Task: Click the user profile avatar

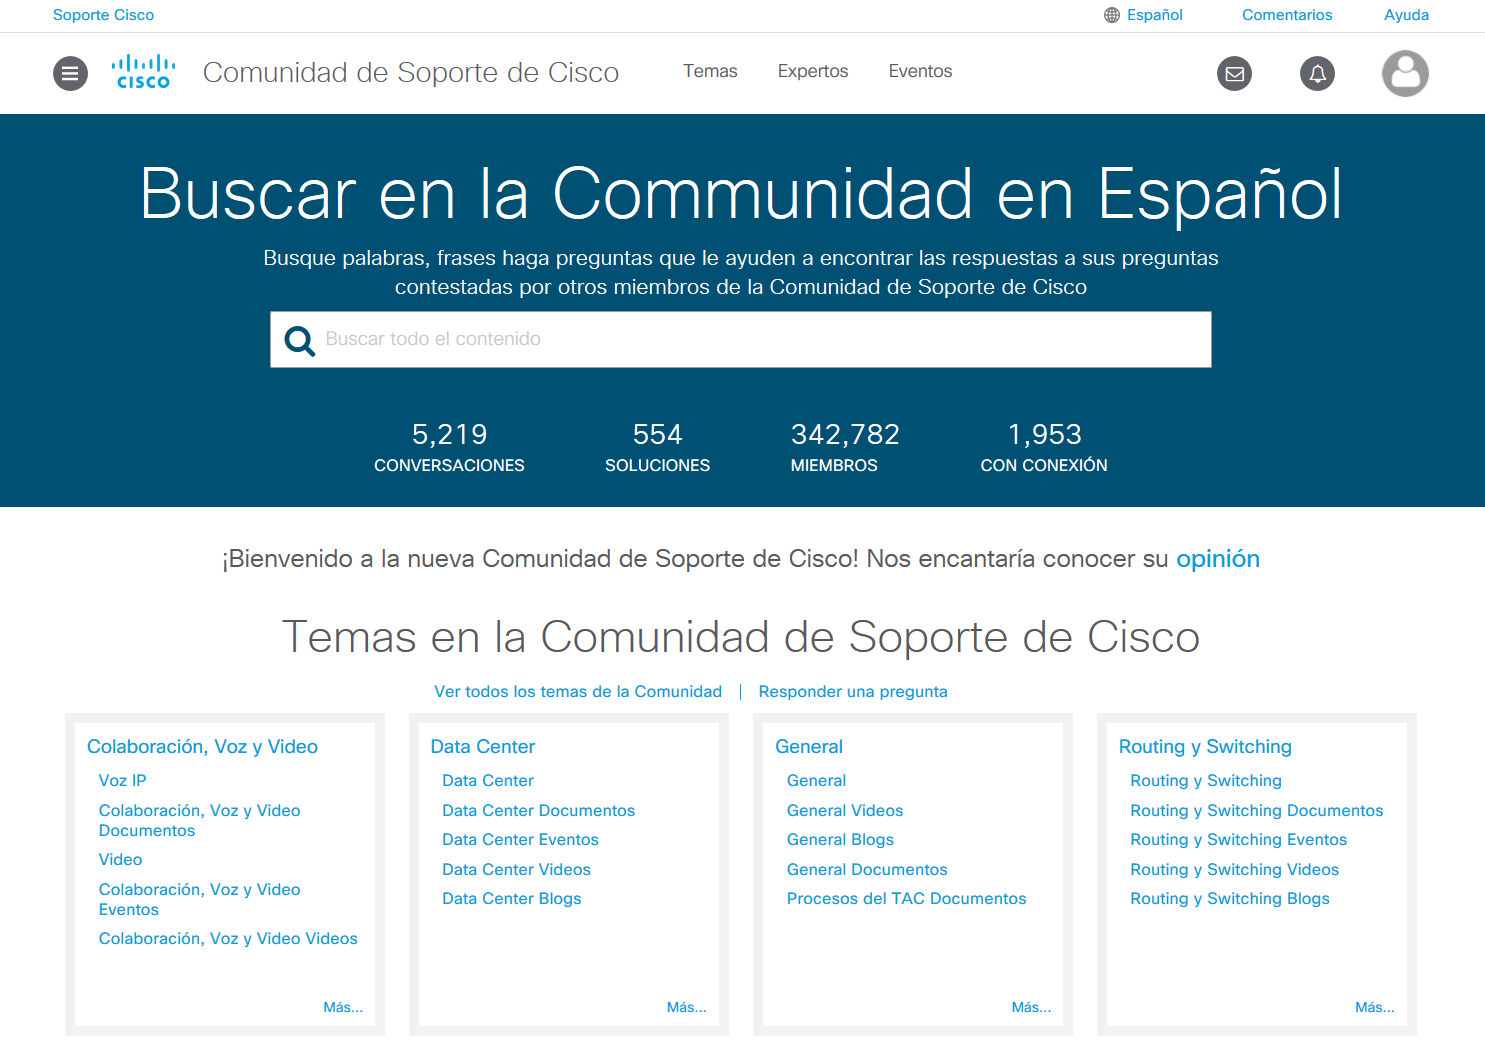Action: point(1405,73)
